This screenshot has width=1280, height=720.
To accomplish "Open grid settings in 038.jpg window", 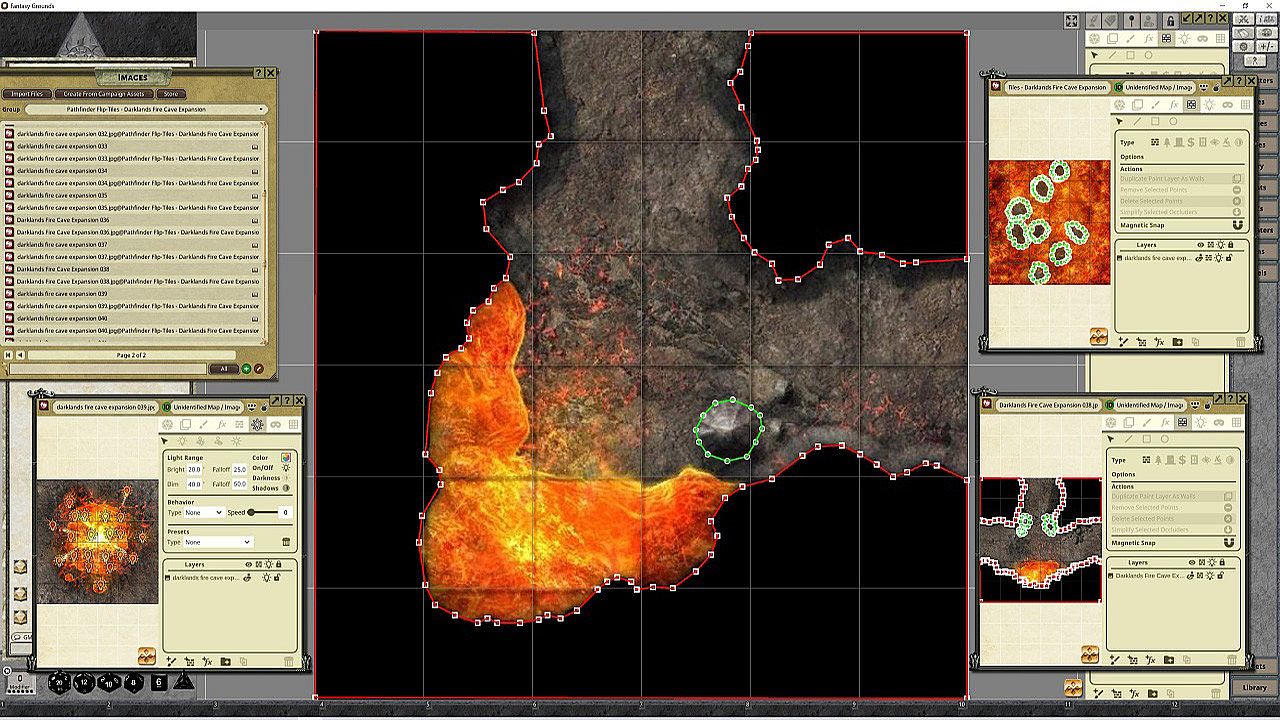I will pyautogui.click(x=1236, y=422).
